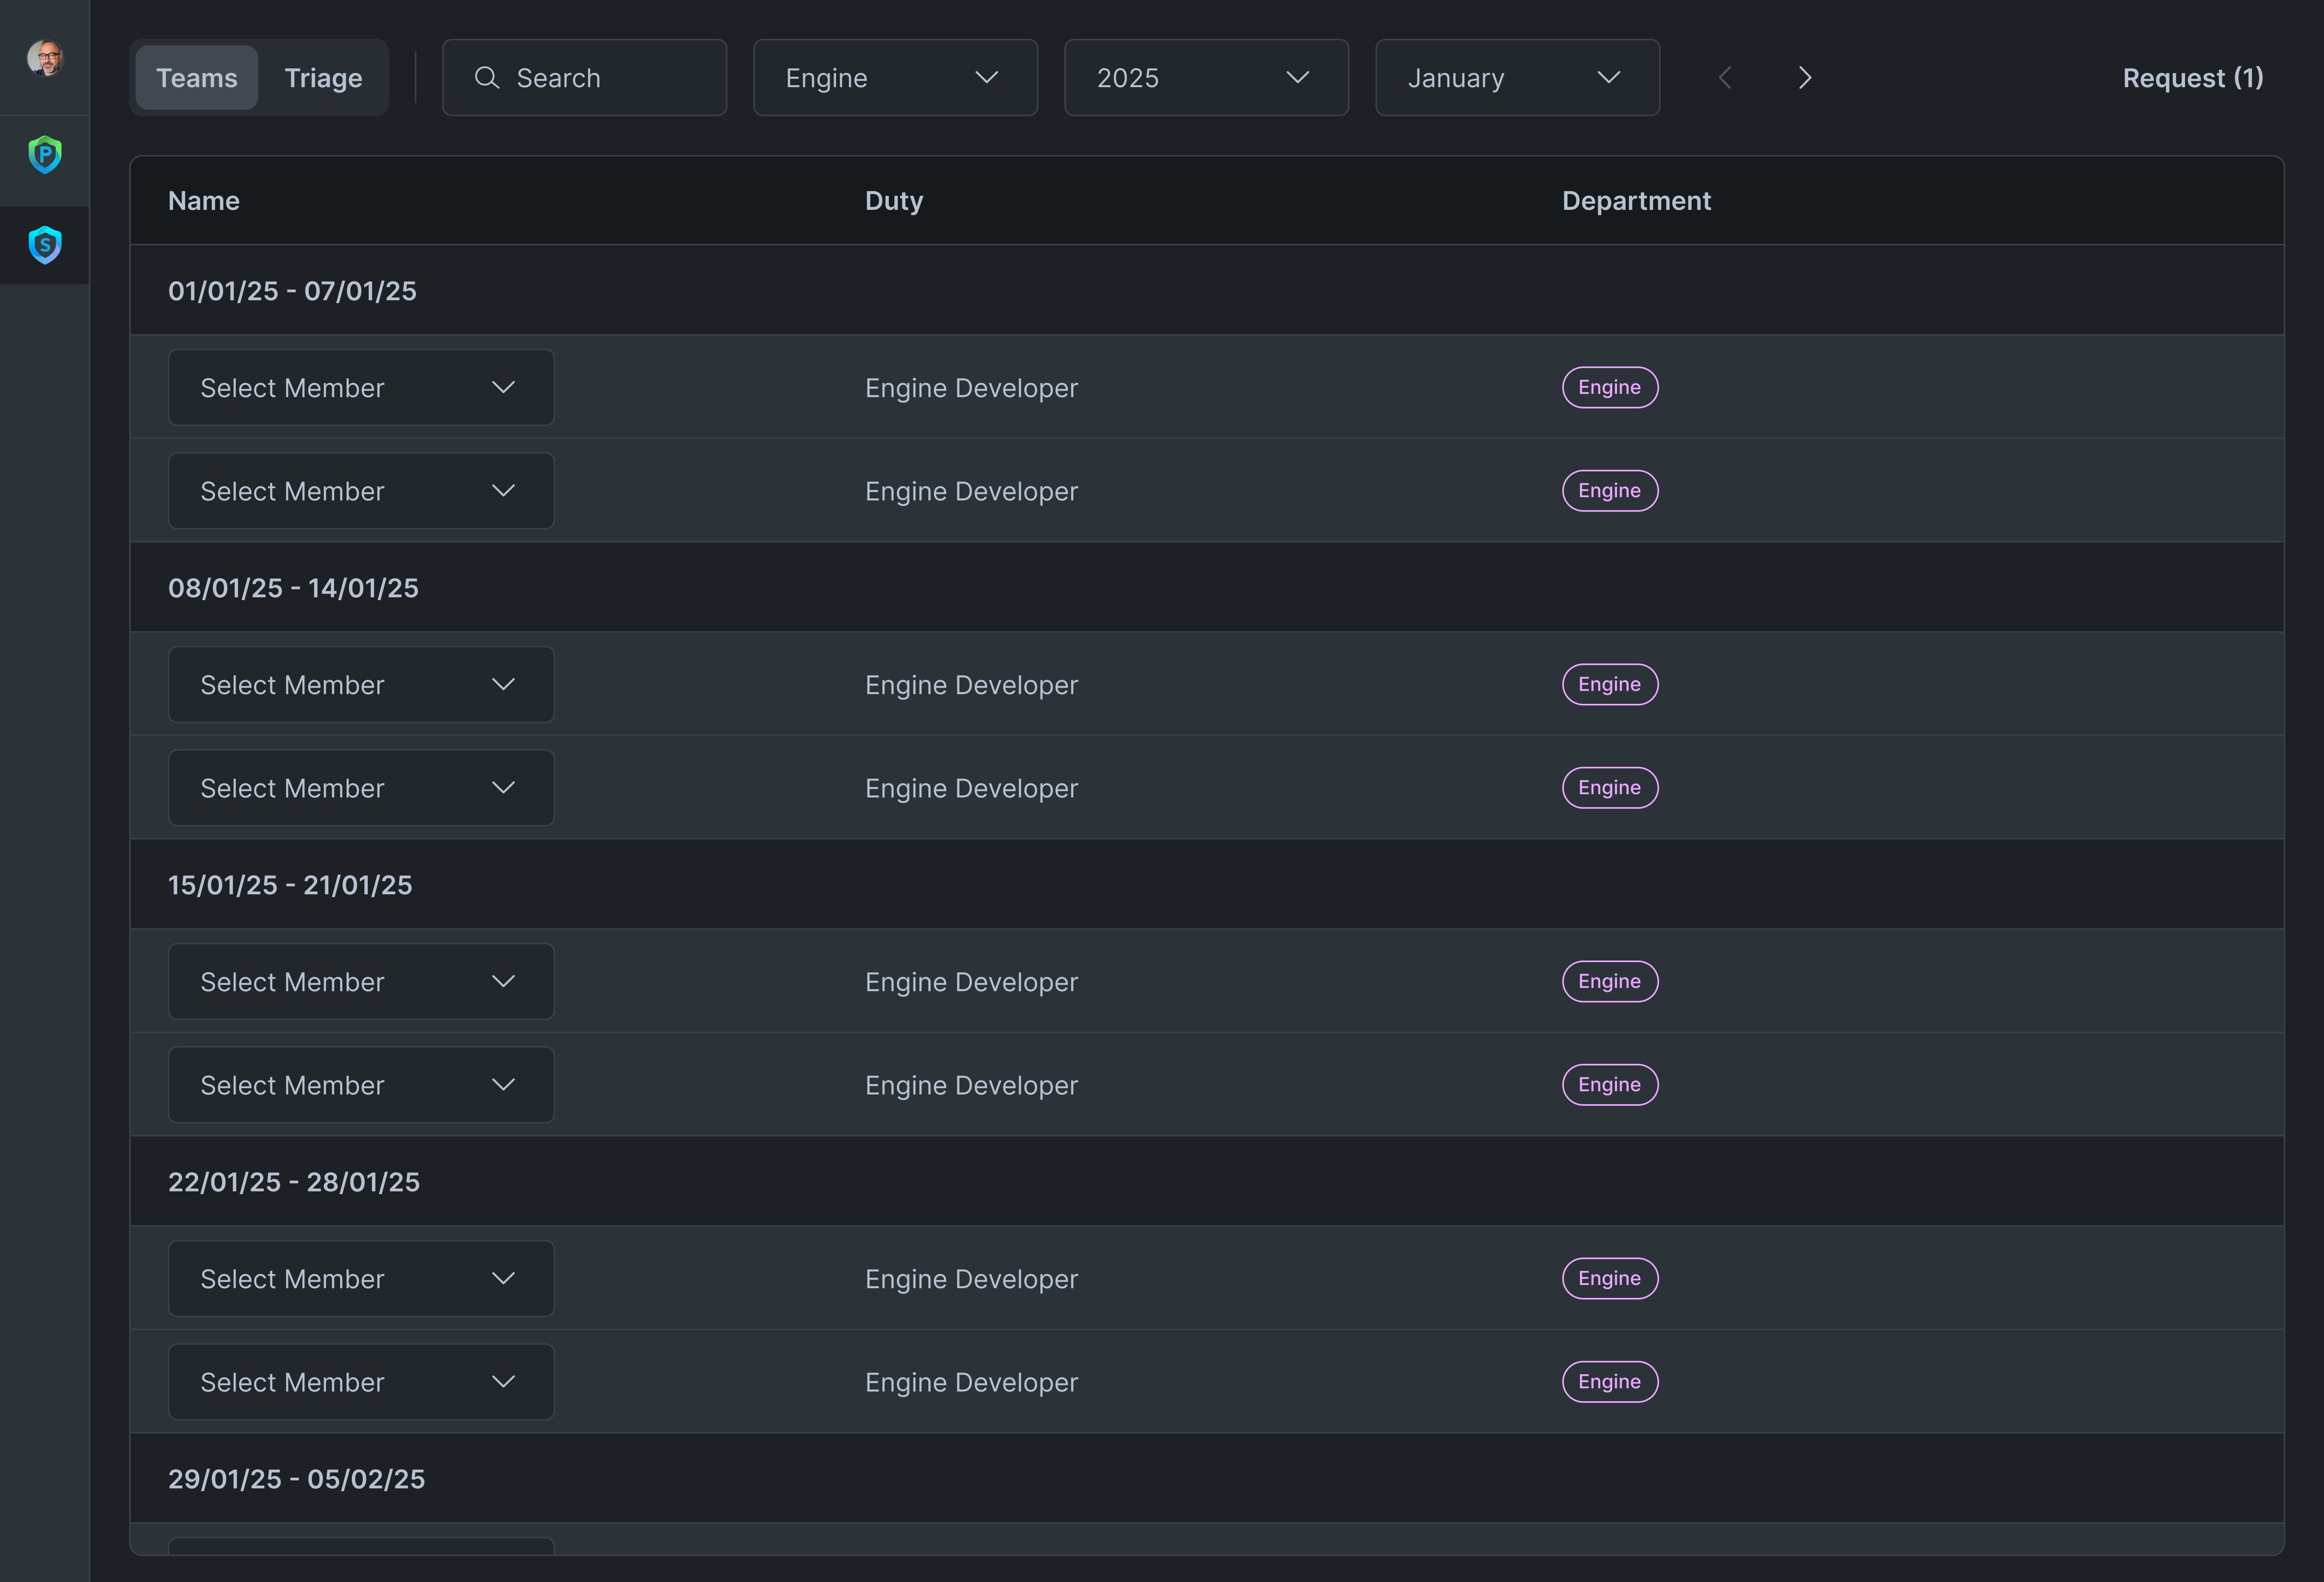Click second Engine badge in 01/01/25 week

tap(1610, 491)
